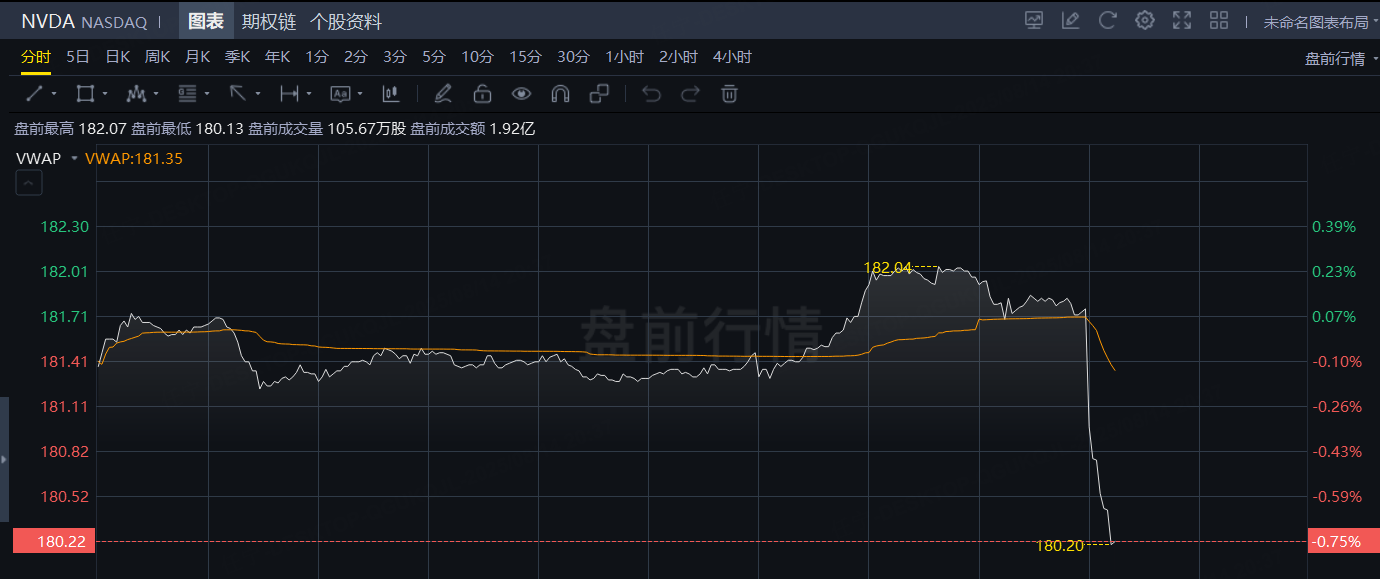Select the 周K weekly timeframe
This screenshot has height=579, width=1380.
tap(158, 57)
